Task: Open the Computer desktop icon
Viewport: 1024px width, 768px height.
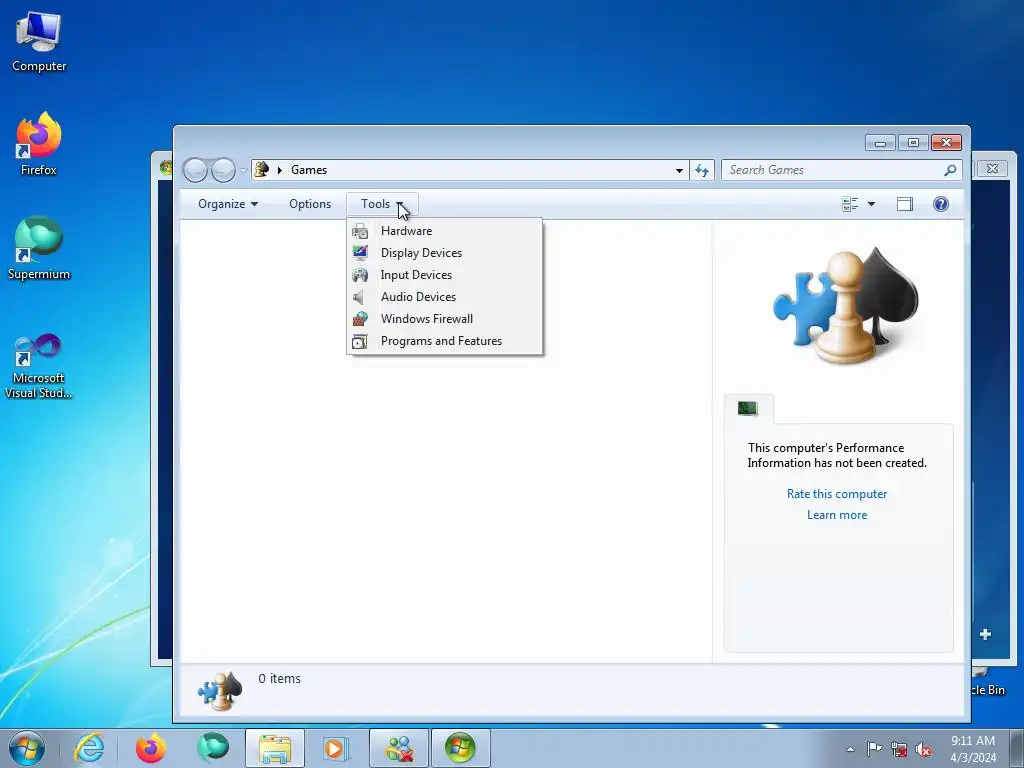Action: [39, 43]
